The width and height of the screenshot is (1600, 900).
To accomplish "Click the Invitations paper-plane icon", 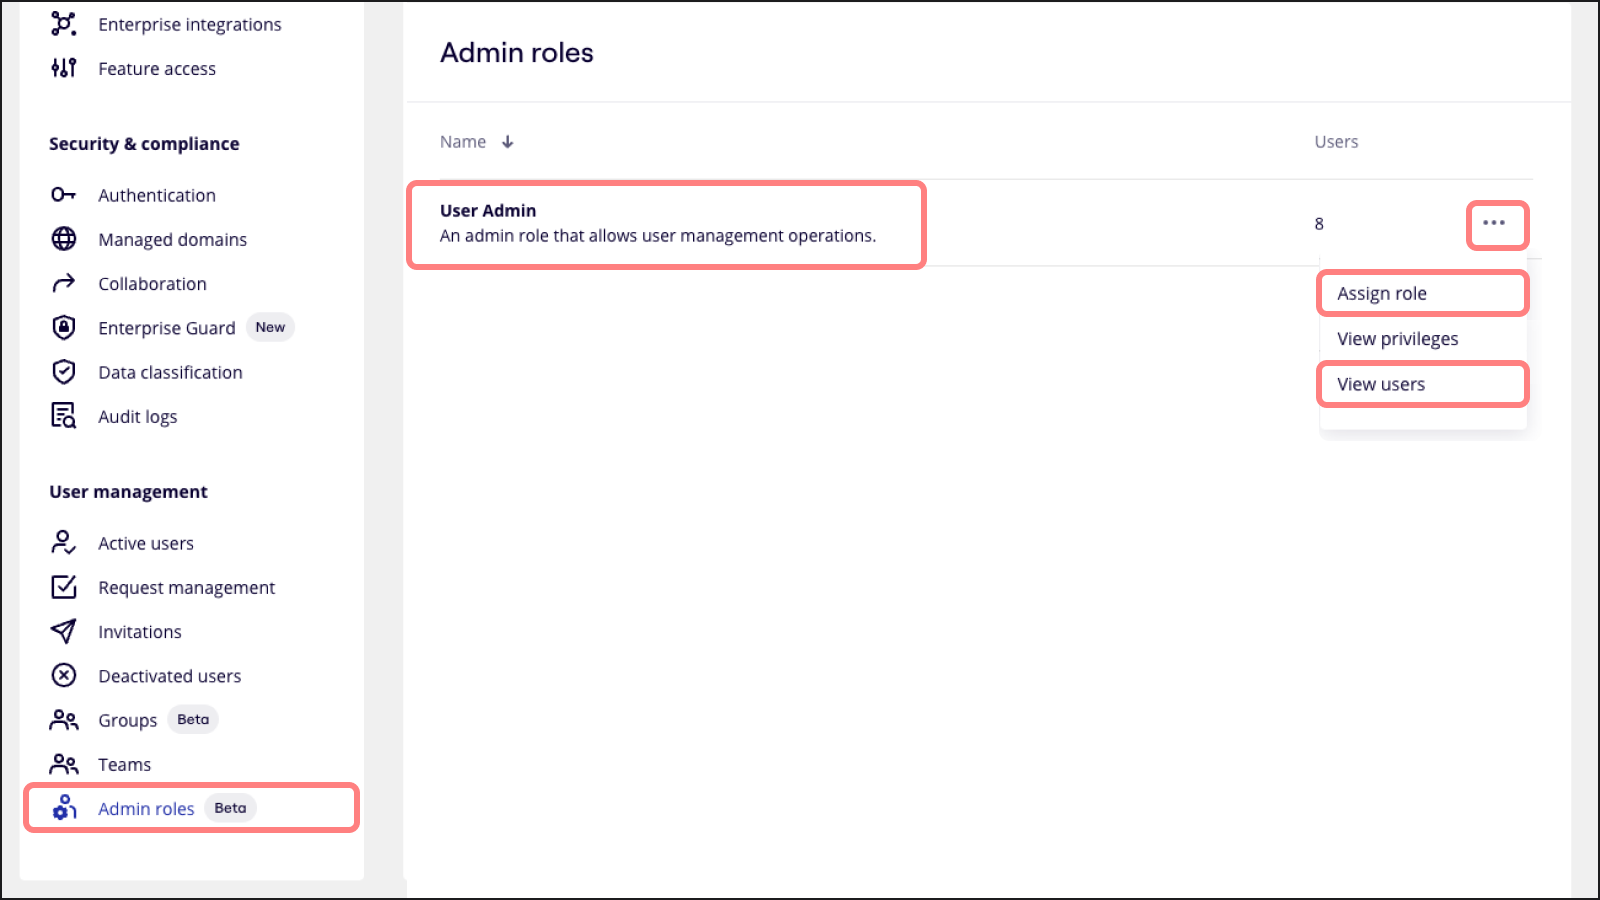I will 63,631.
